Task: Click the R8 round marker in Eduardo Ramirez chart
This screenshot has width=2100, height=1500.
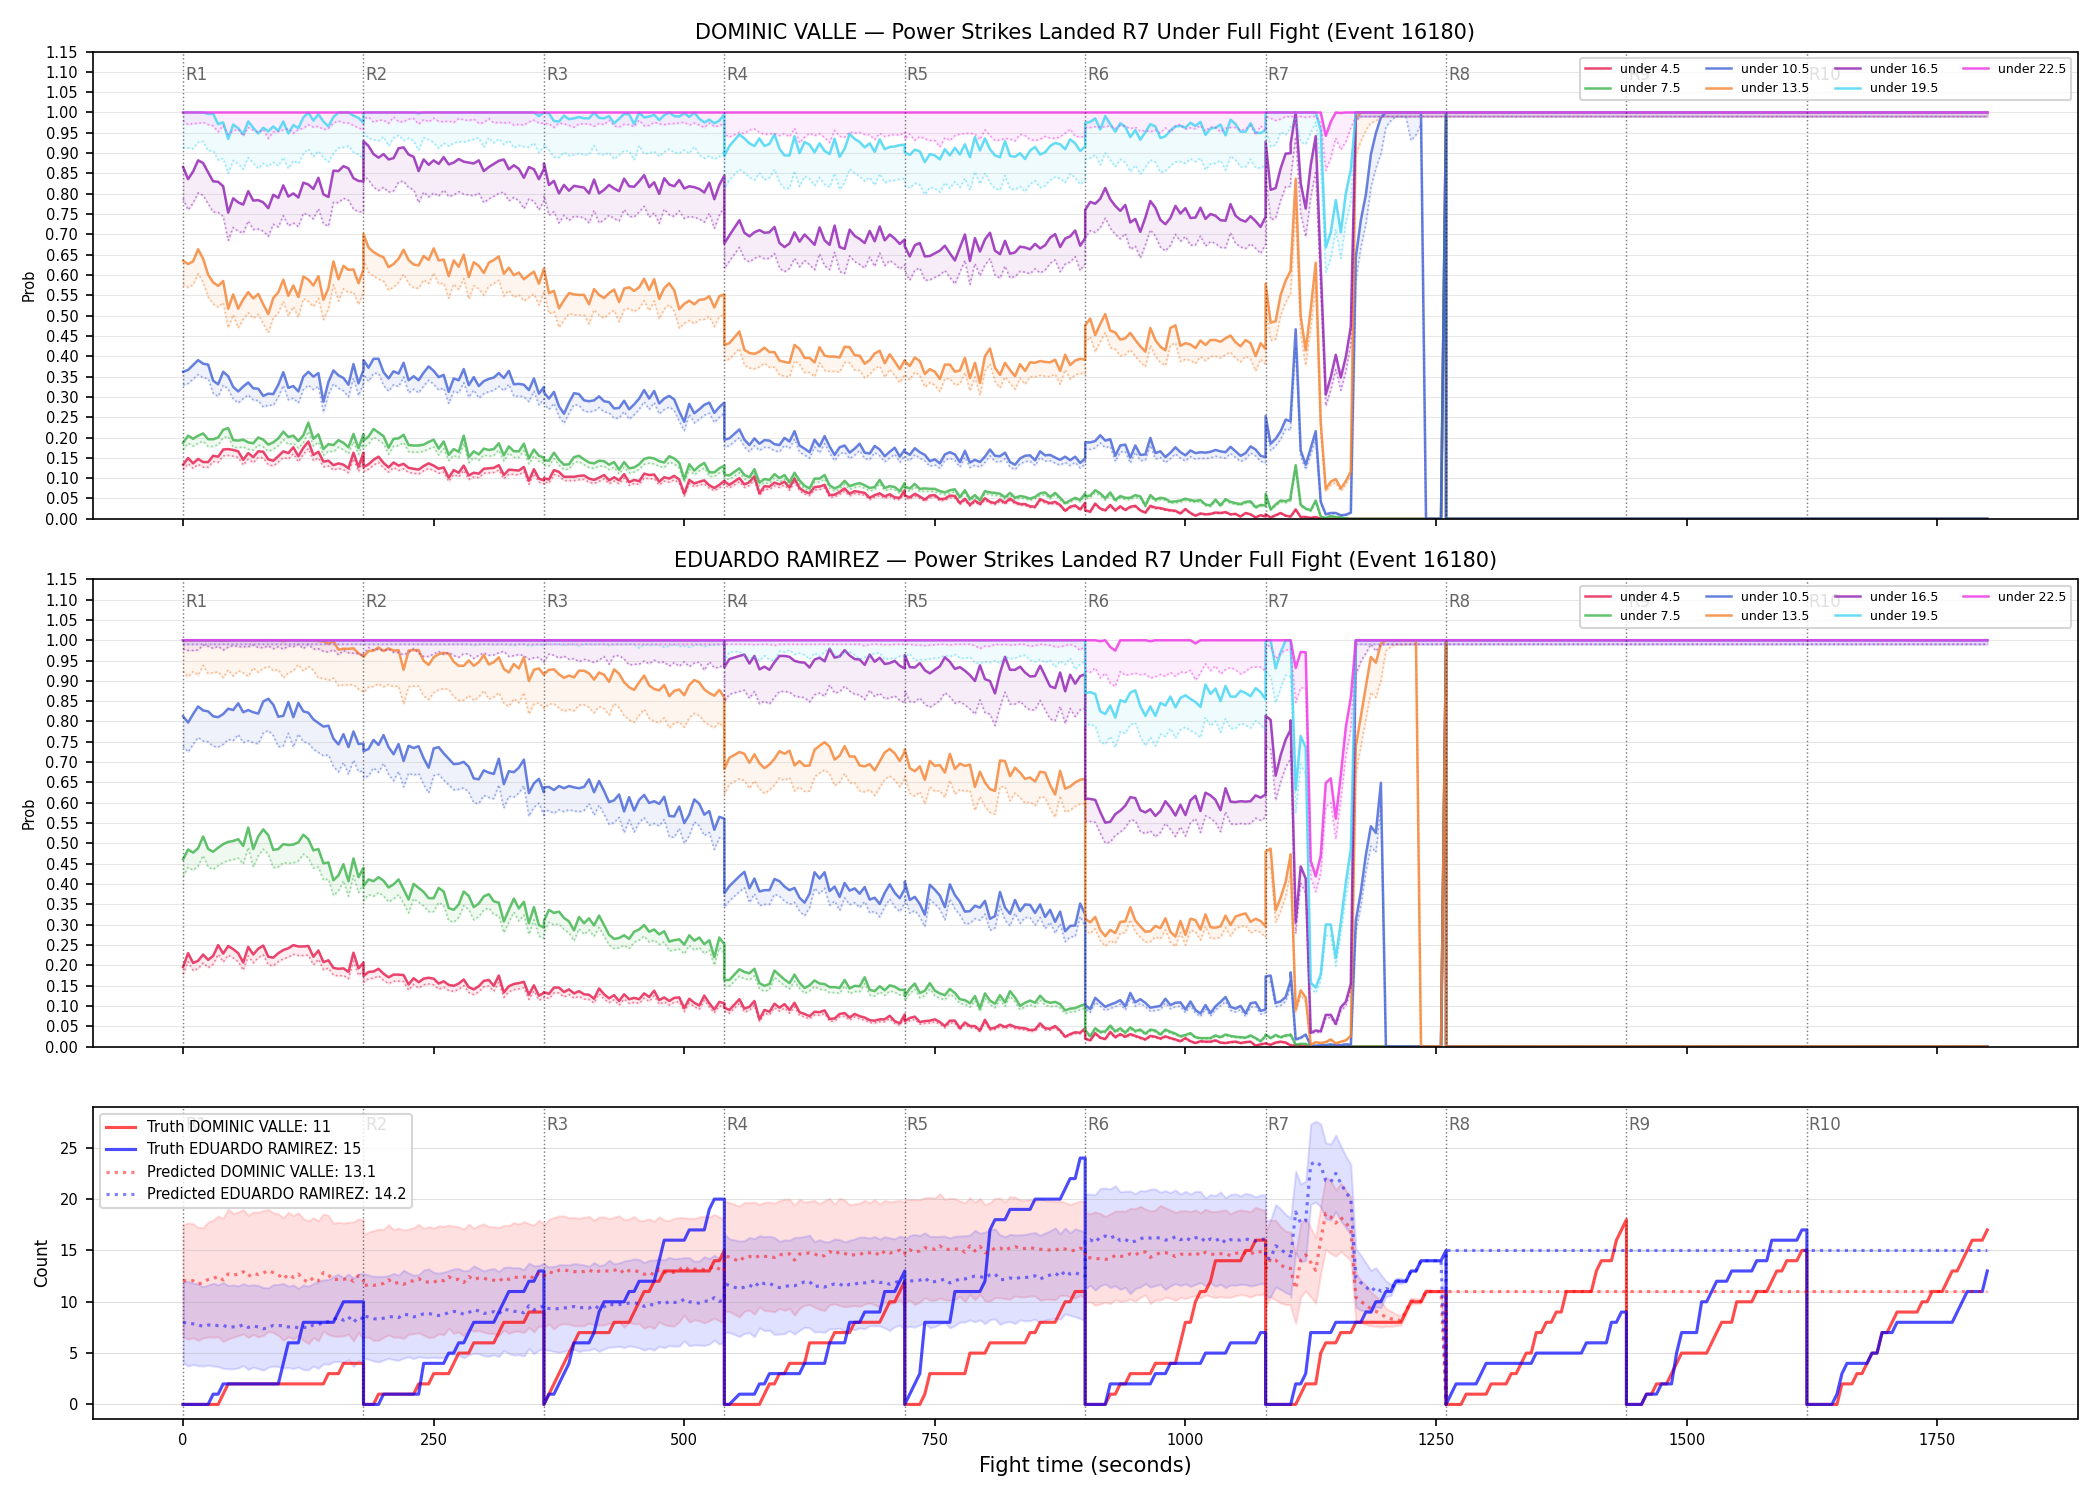Action: click(x=1459, y=601)
